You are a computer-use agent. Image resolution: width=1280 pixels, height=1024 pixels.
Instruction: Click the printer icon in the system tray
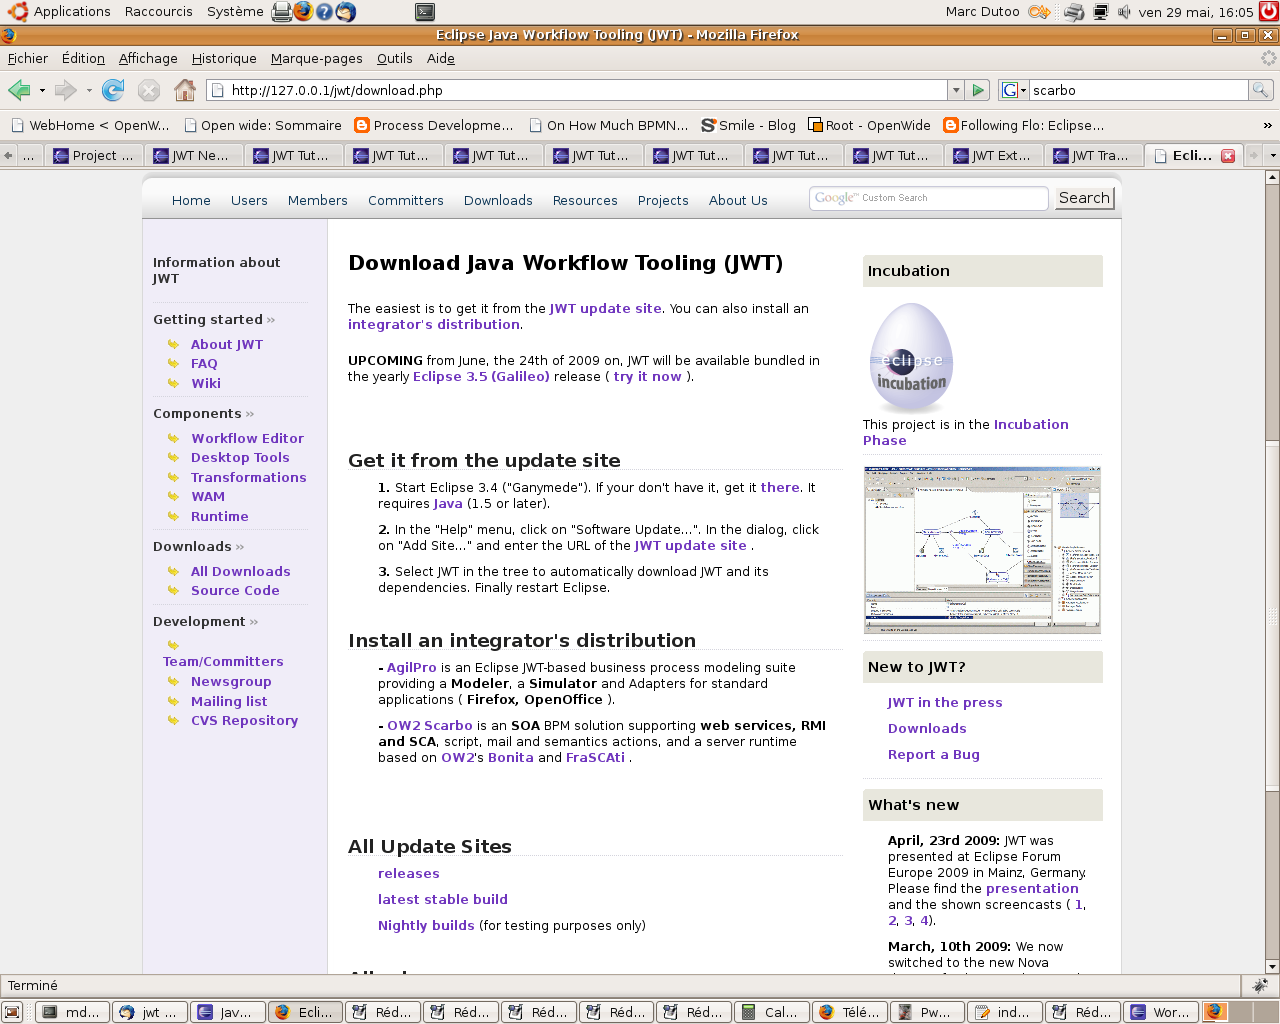click(1074, 12)
